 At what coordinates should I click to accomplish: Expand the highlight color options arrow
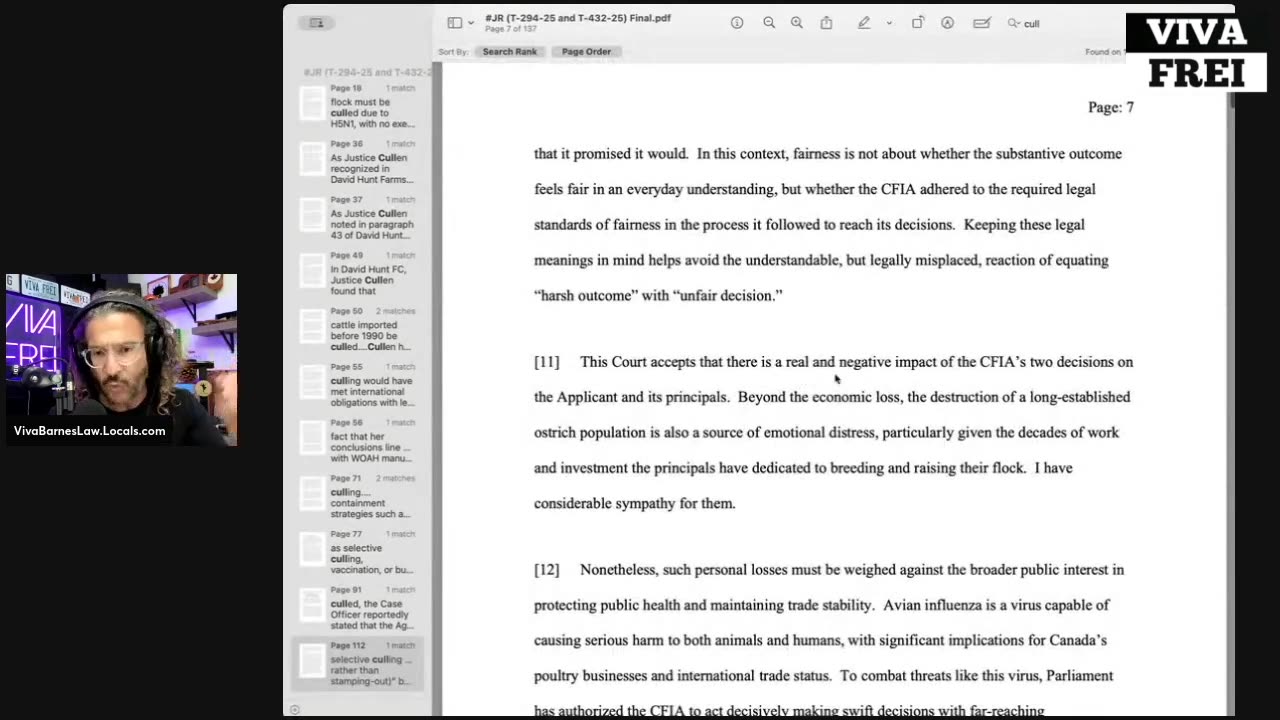click(x=889, y=23)
